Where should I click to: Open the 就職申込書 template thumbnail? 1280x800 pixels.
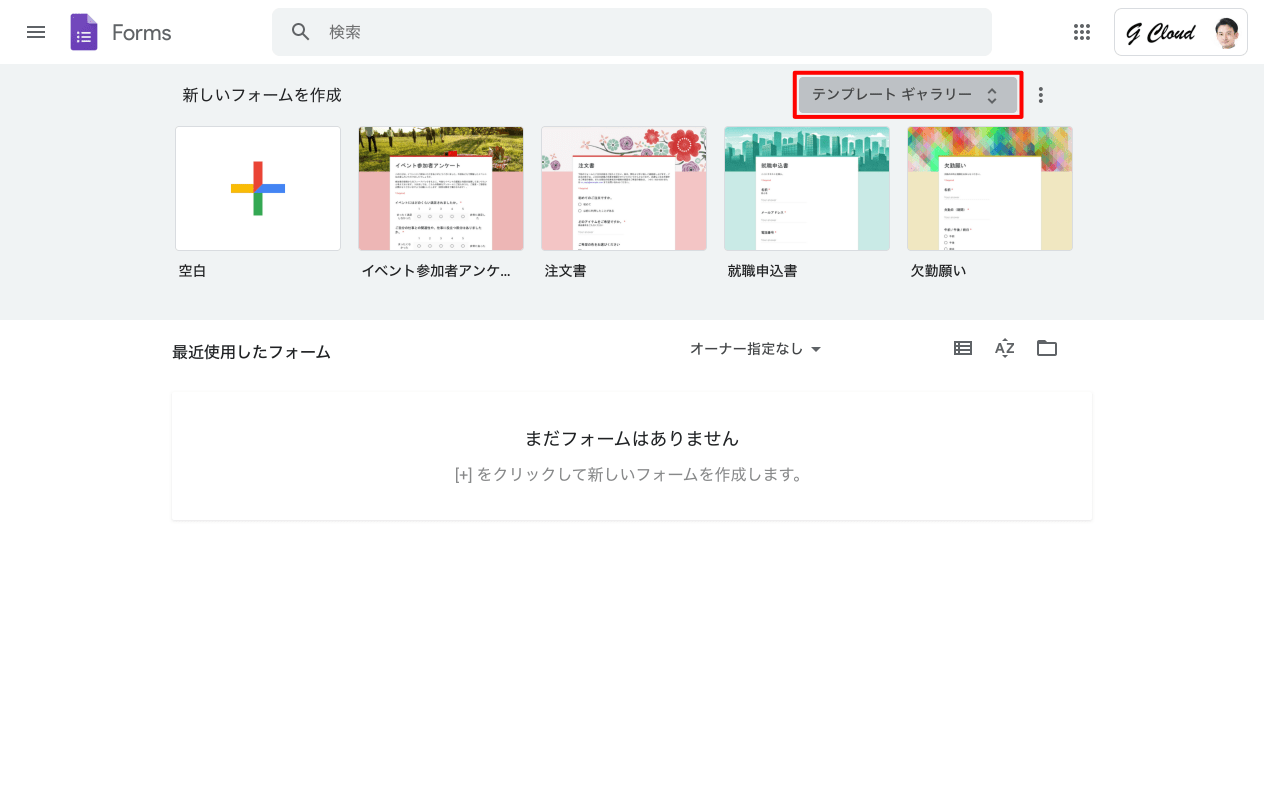coord(807,188)
